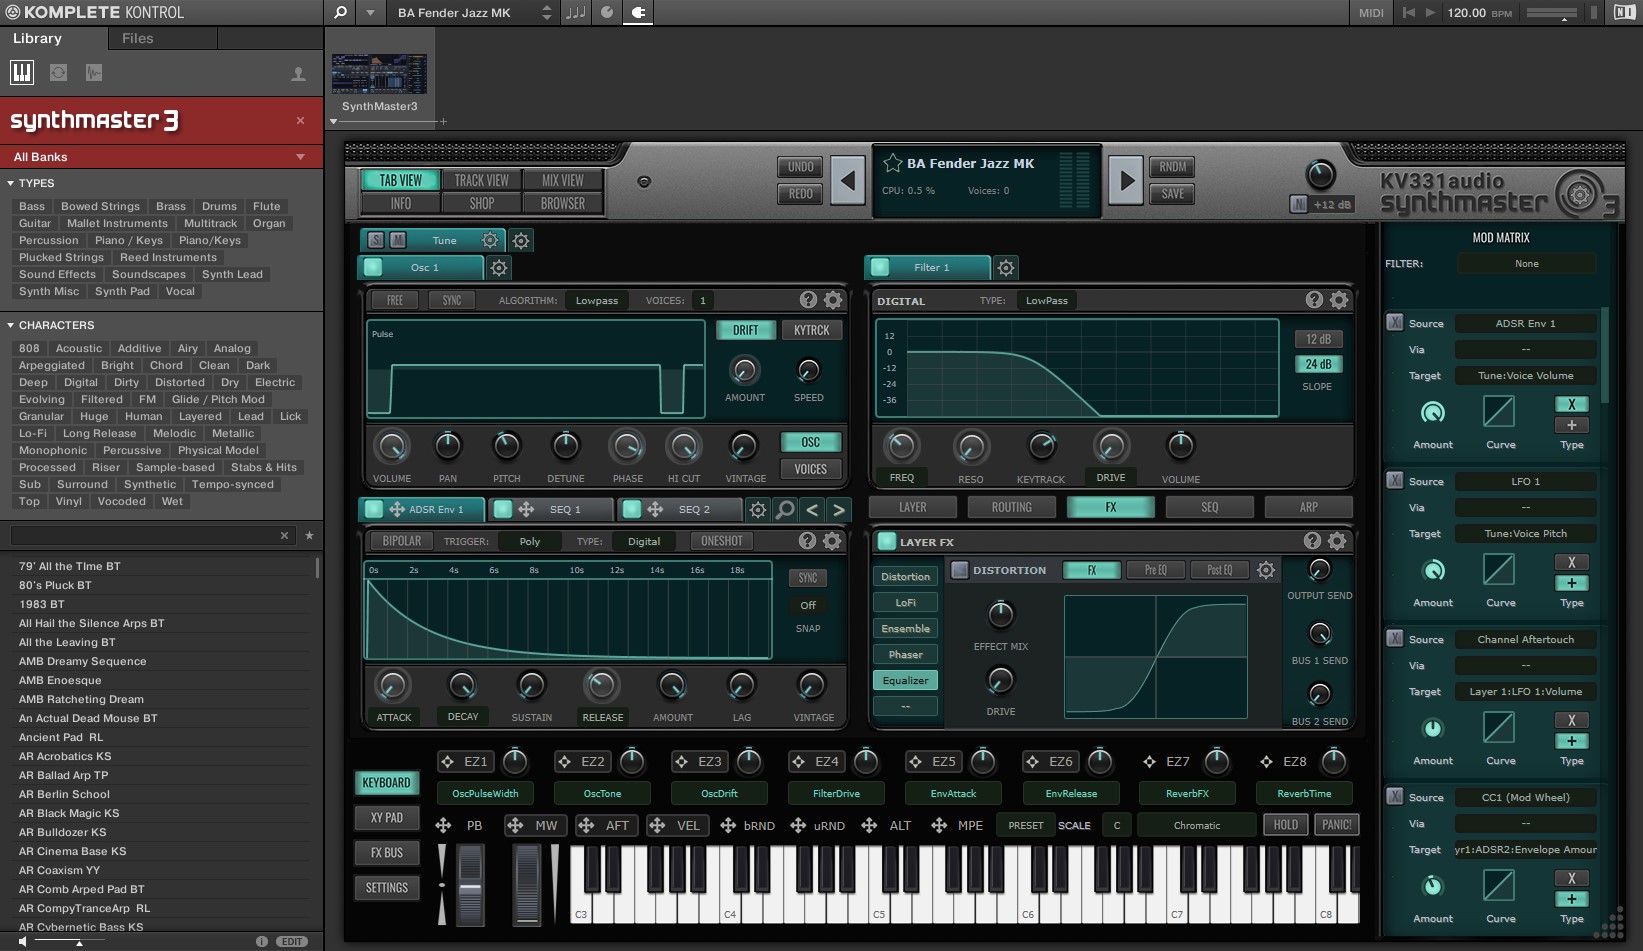
Task: Open Layer FX panel settings gear
Action: click(x=1337, y=541)
